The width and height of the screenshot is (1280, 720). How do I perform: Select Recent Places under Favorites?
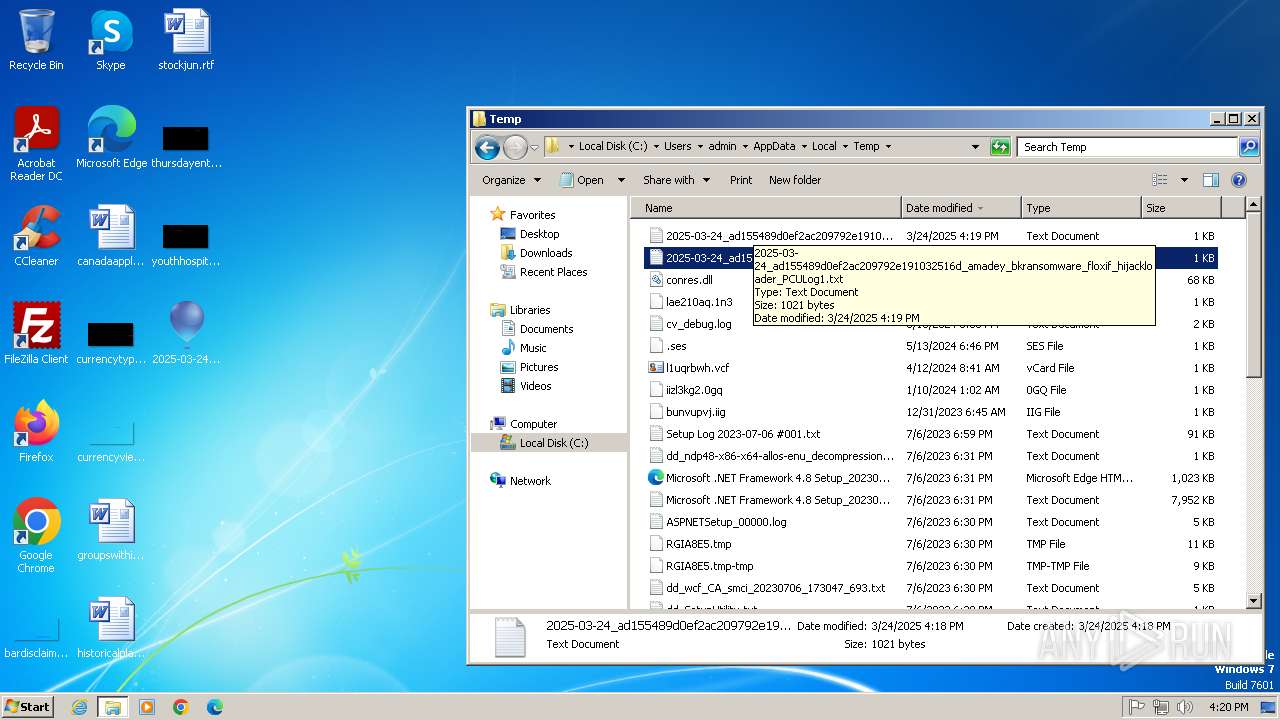tap(544, 272)
